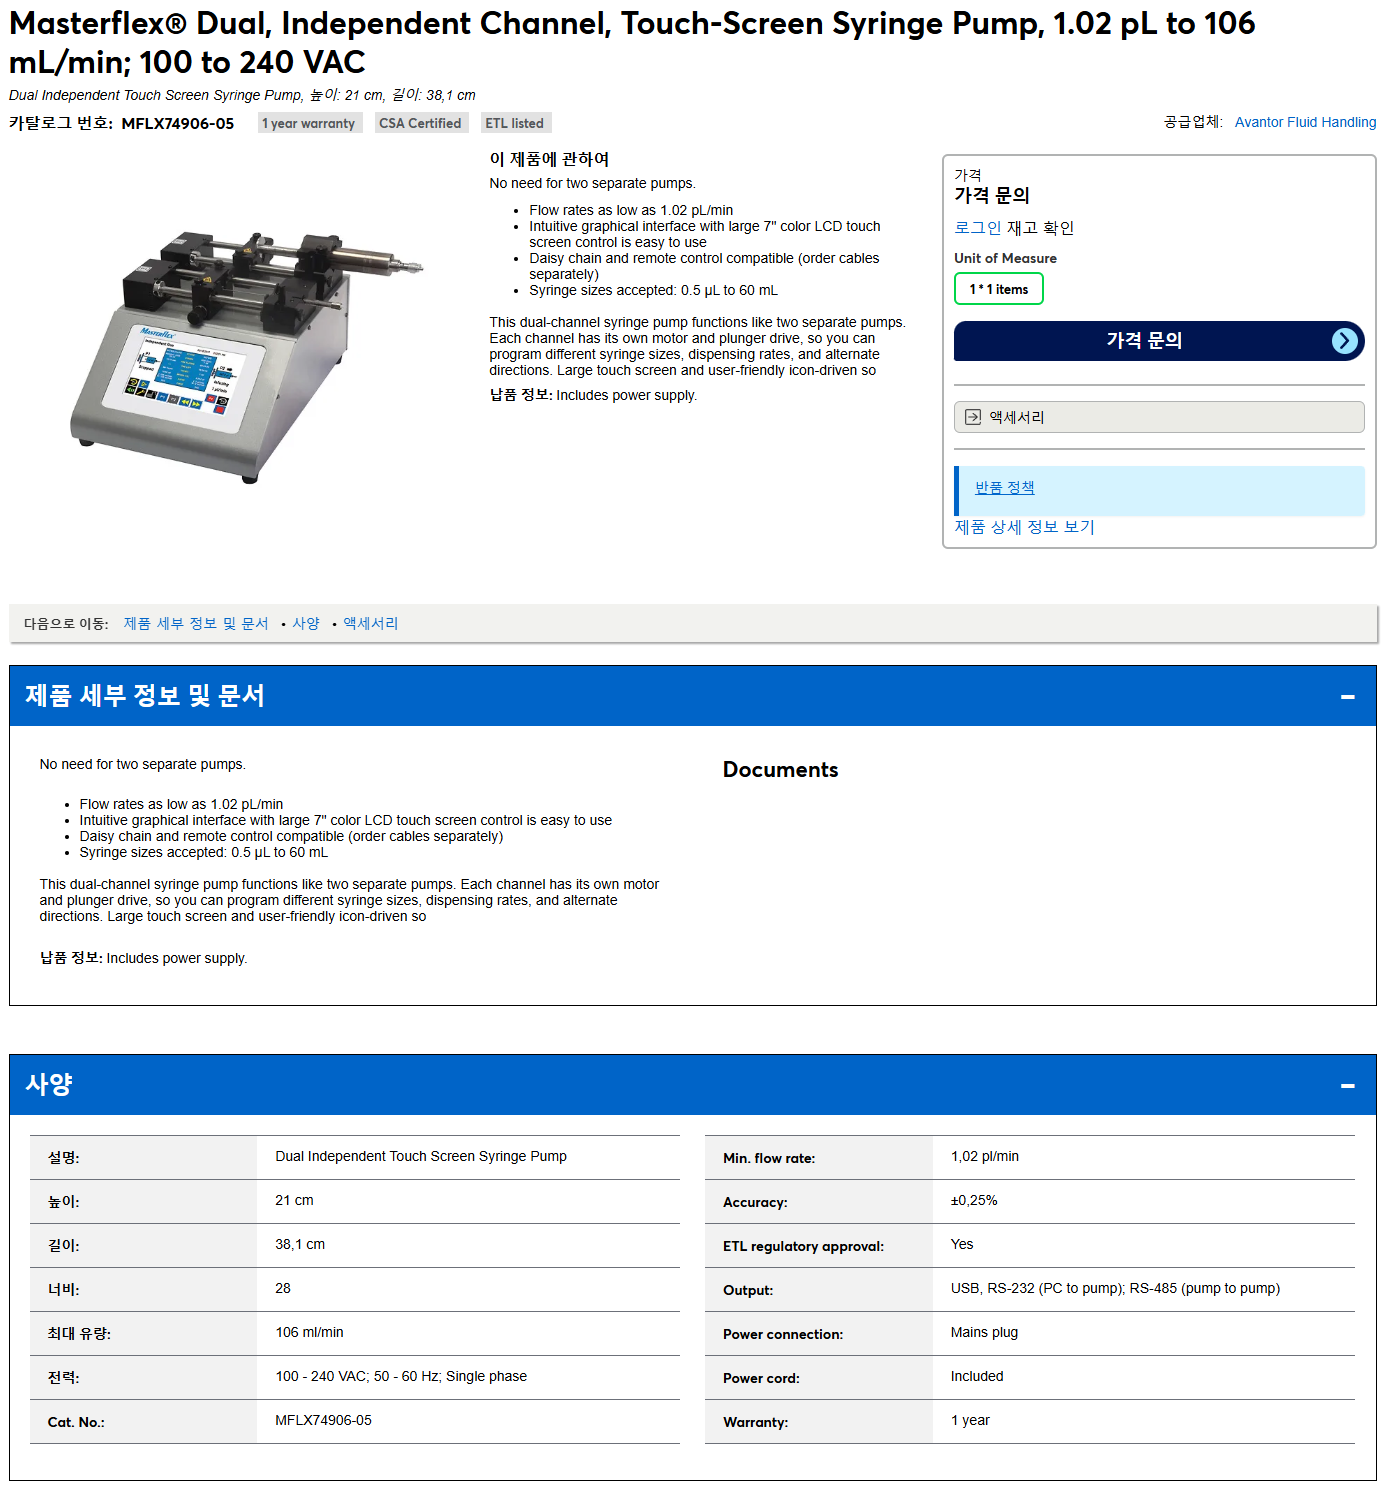Select the '1 year' warranty table value
1384x1501 pixels.
coord(970,1420)
